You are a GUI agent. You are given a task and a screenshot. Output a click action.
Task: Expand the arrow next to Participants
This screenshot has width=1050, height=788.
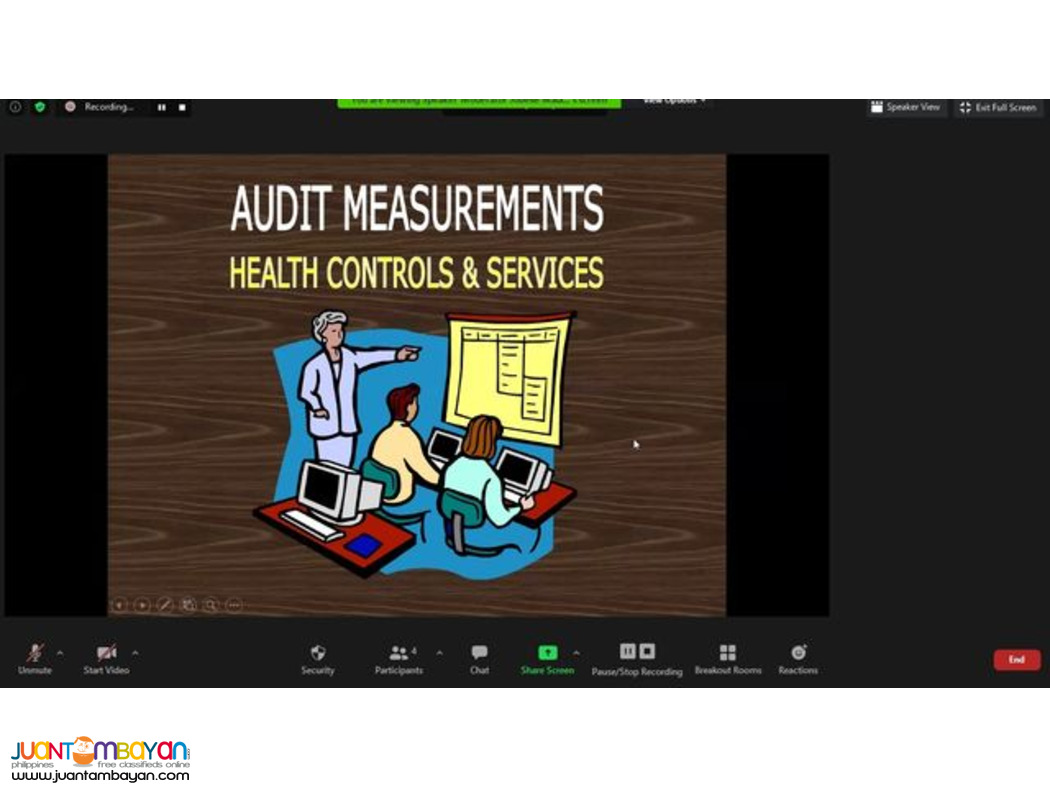439,653
